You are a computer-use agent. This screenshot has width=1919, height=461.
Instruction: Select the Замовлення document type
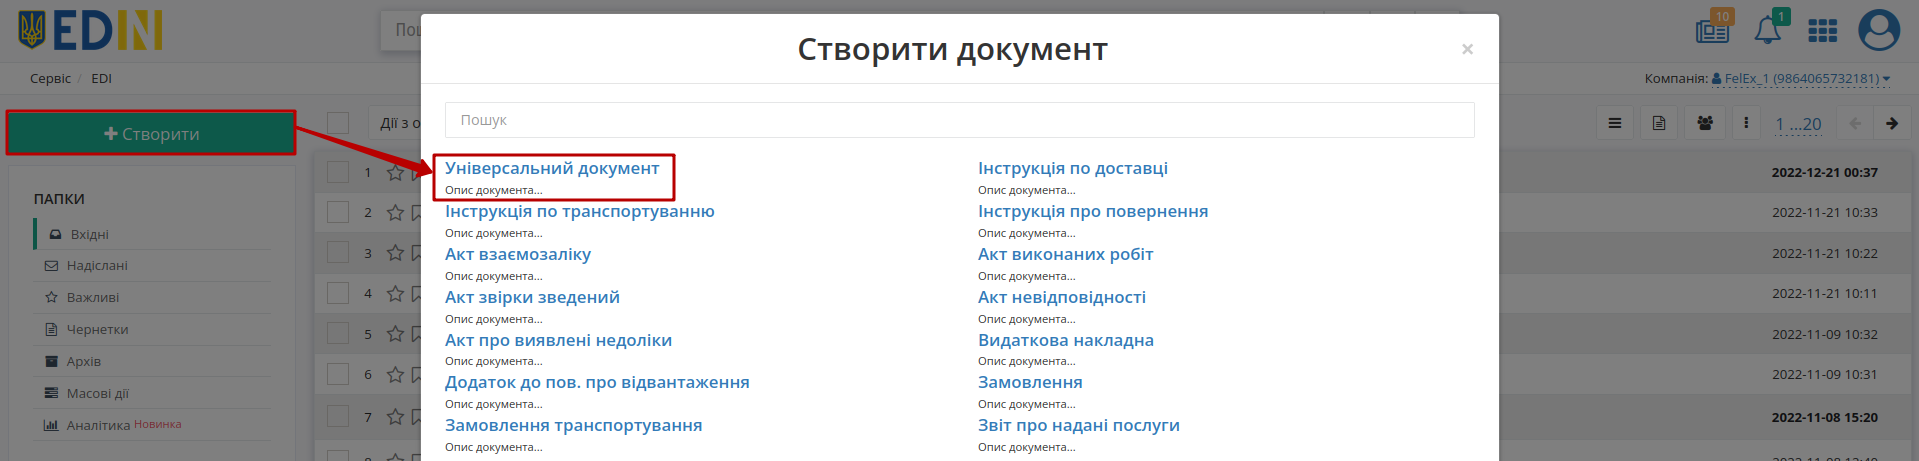click(1030, 382)
